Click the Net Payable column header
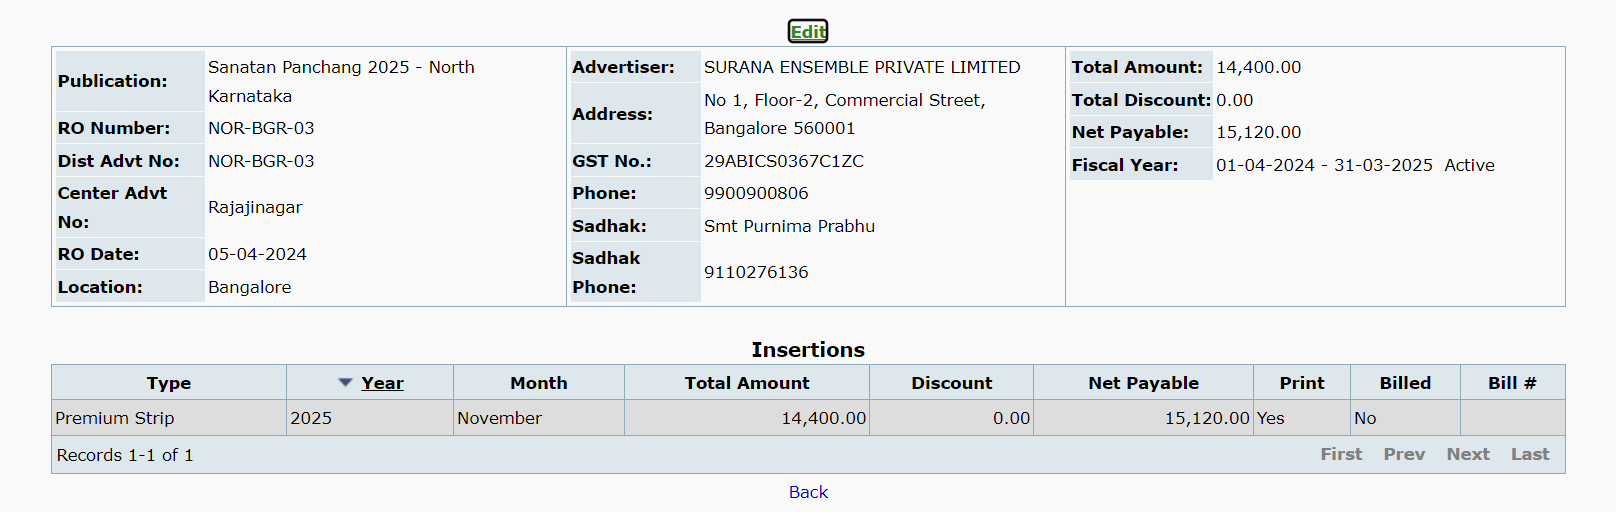The height and width of the screenshot is (512, 1616). (1143, 383)
